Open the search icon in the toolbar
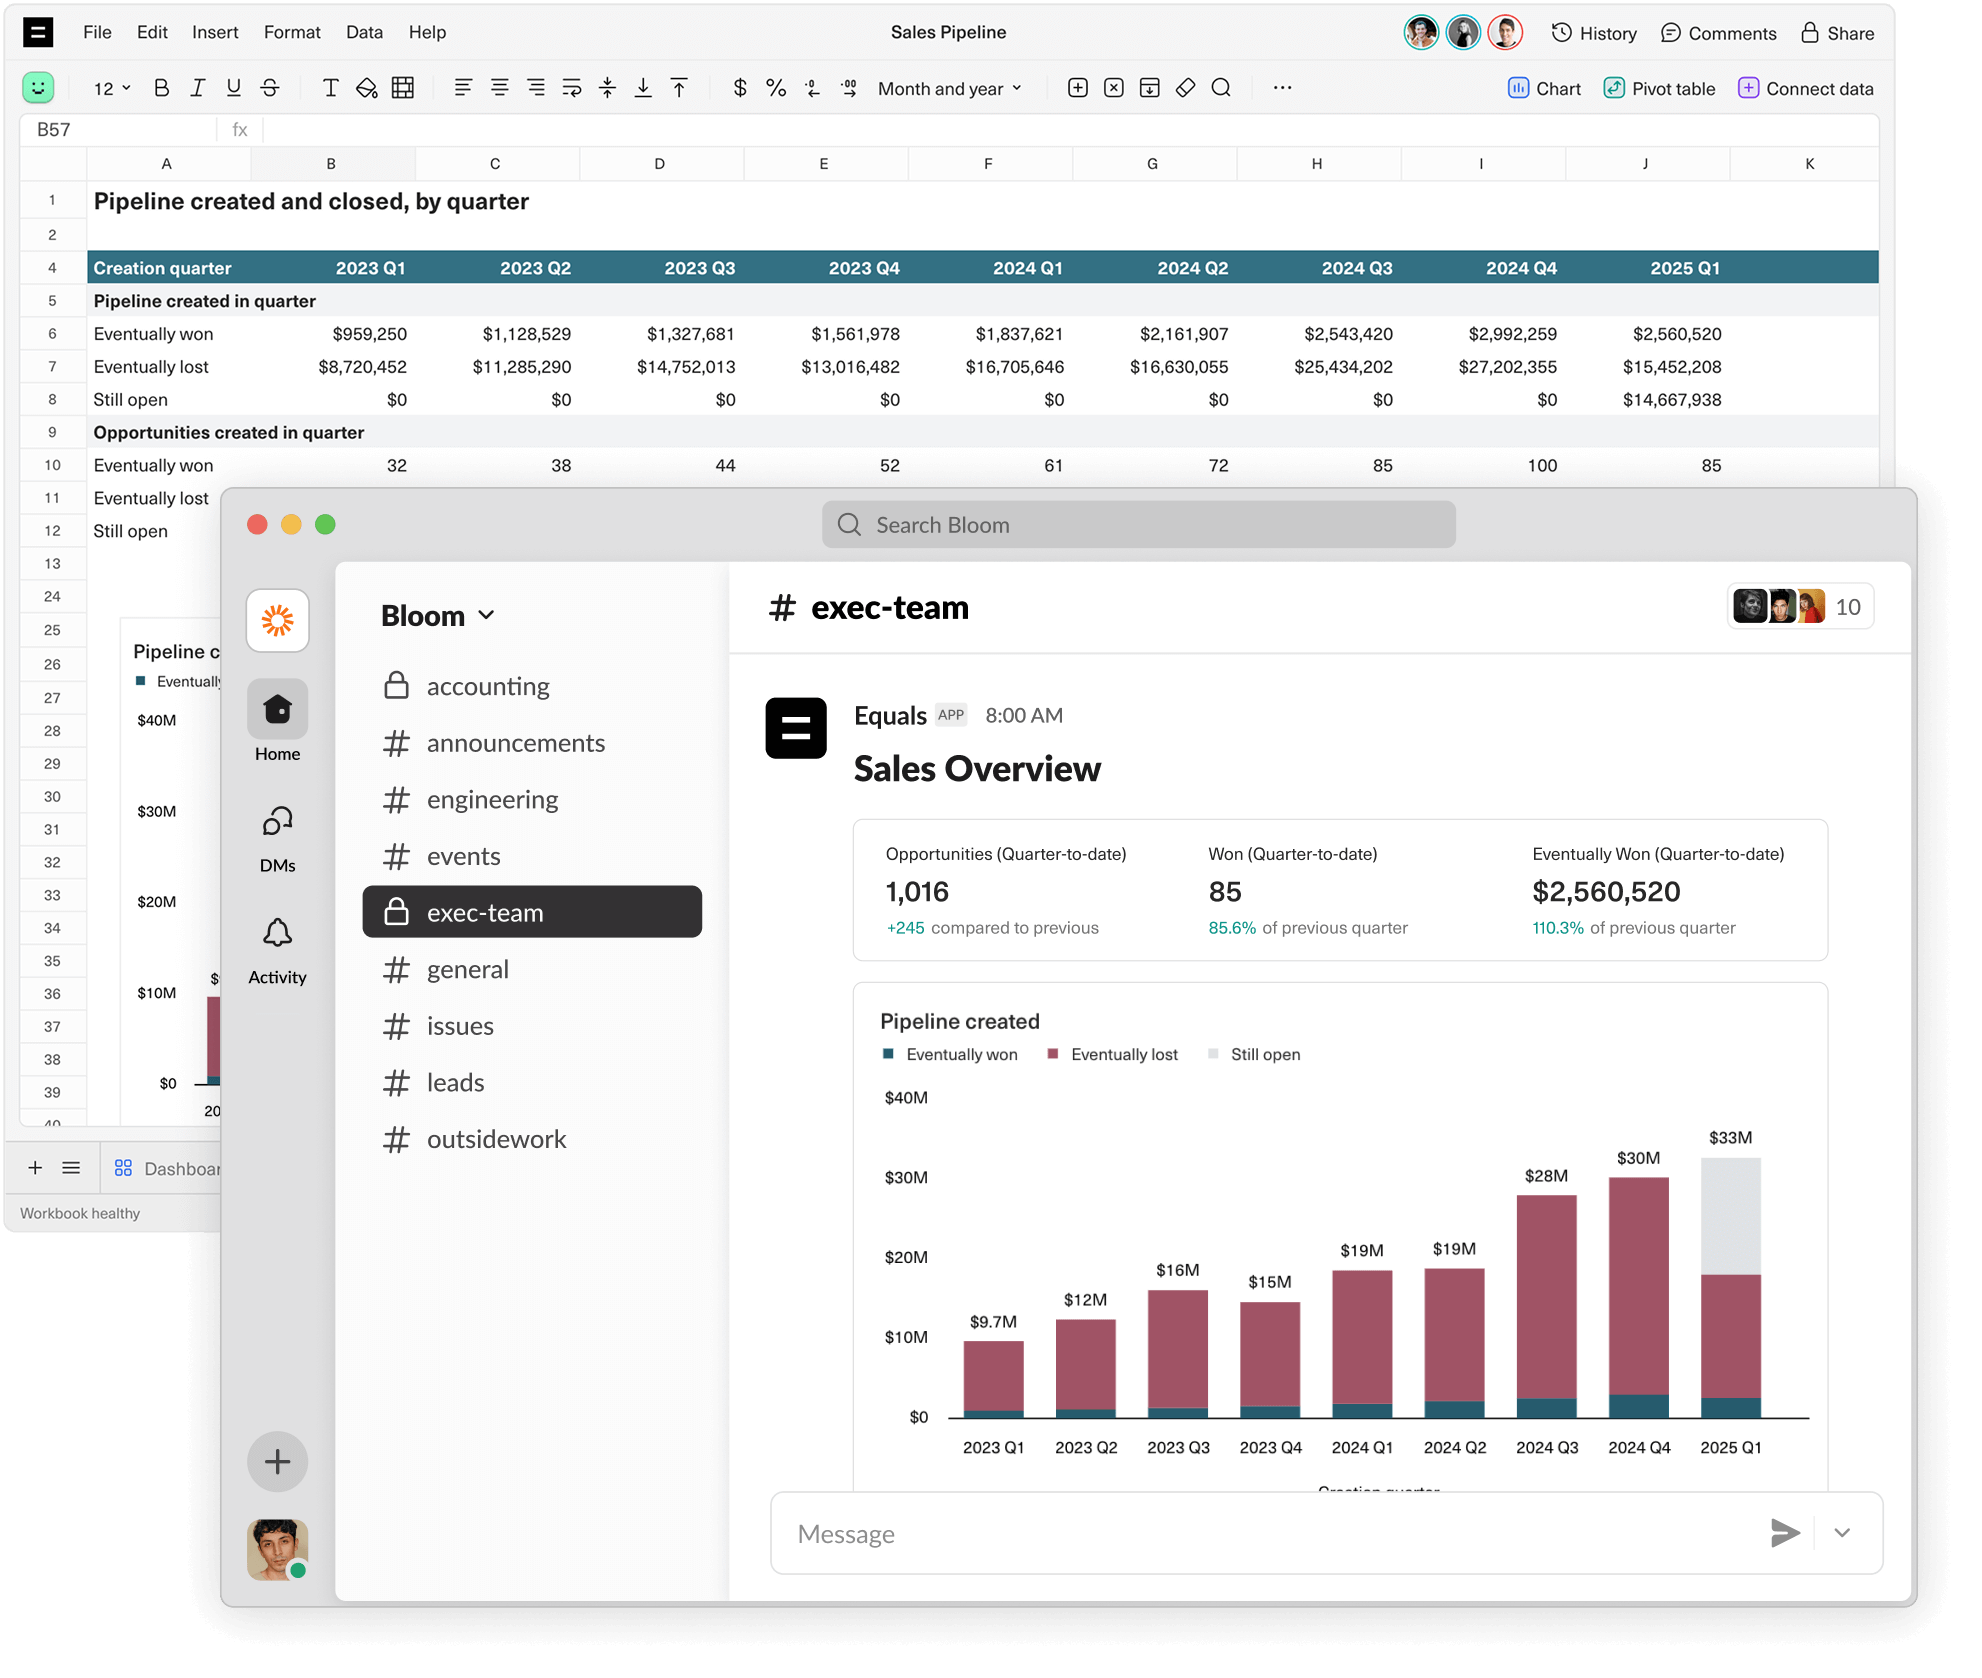Viewport: 1982px width, 1678px height. (1221, 88)
